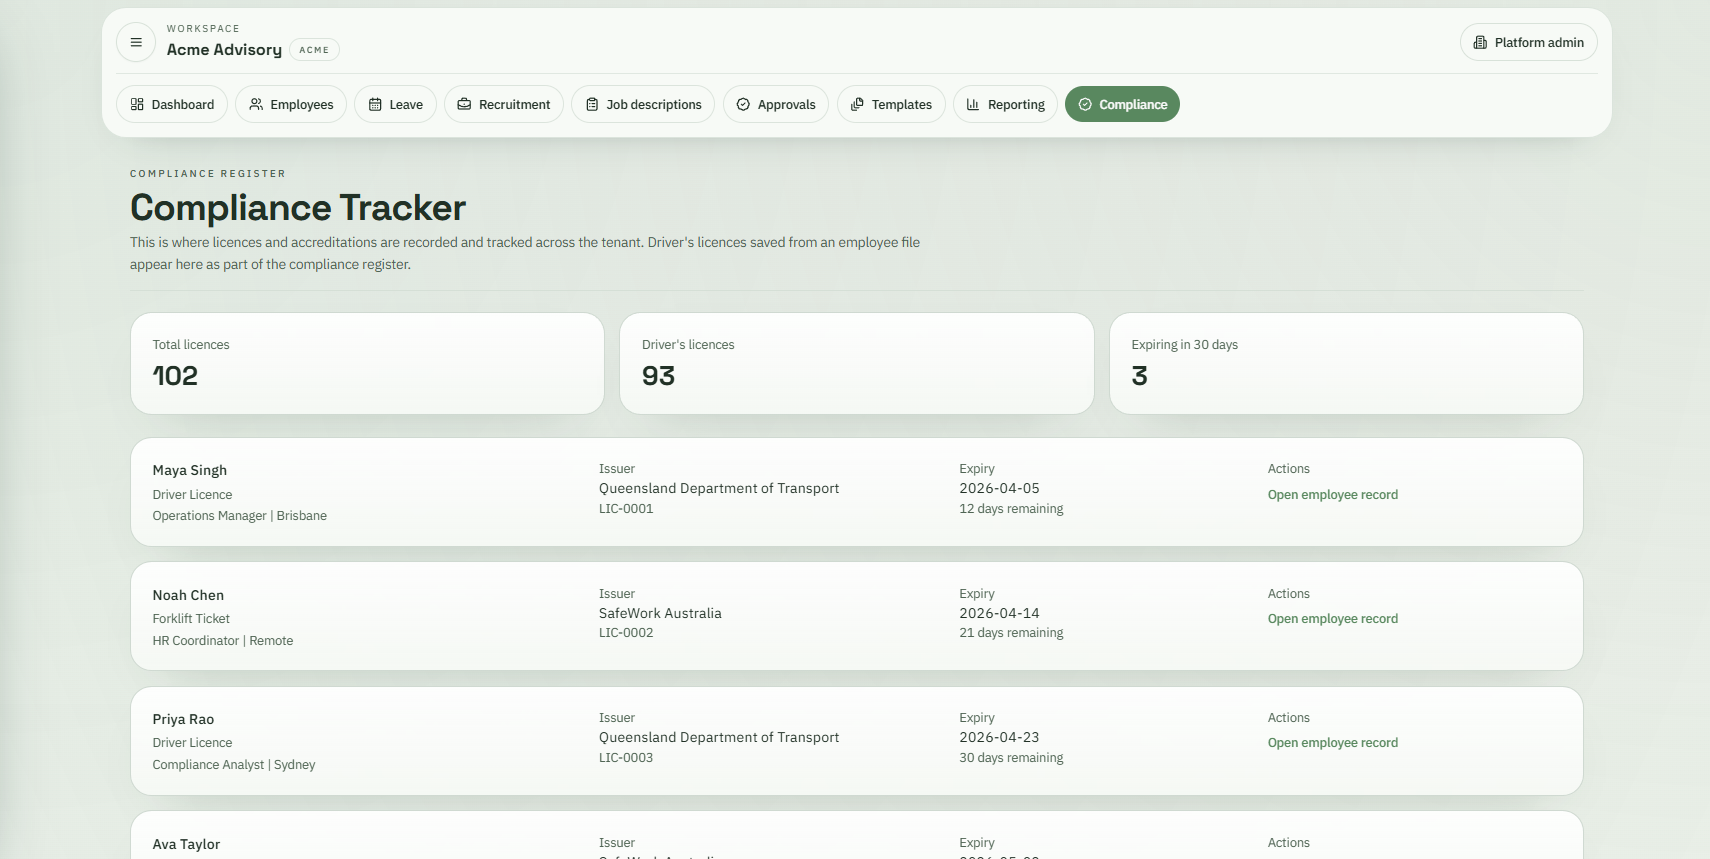Click the Platform admin building icon
Image resolution: width=1710 pixels, height=859 pixels.
pyautogui.click(x=1480, y=42)
